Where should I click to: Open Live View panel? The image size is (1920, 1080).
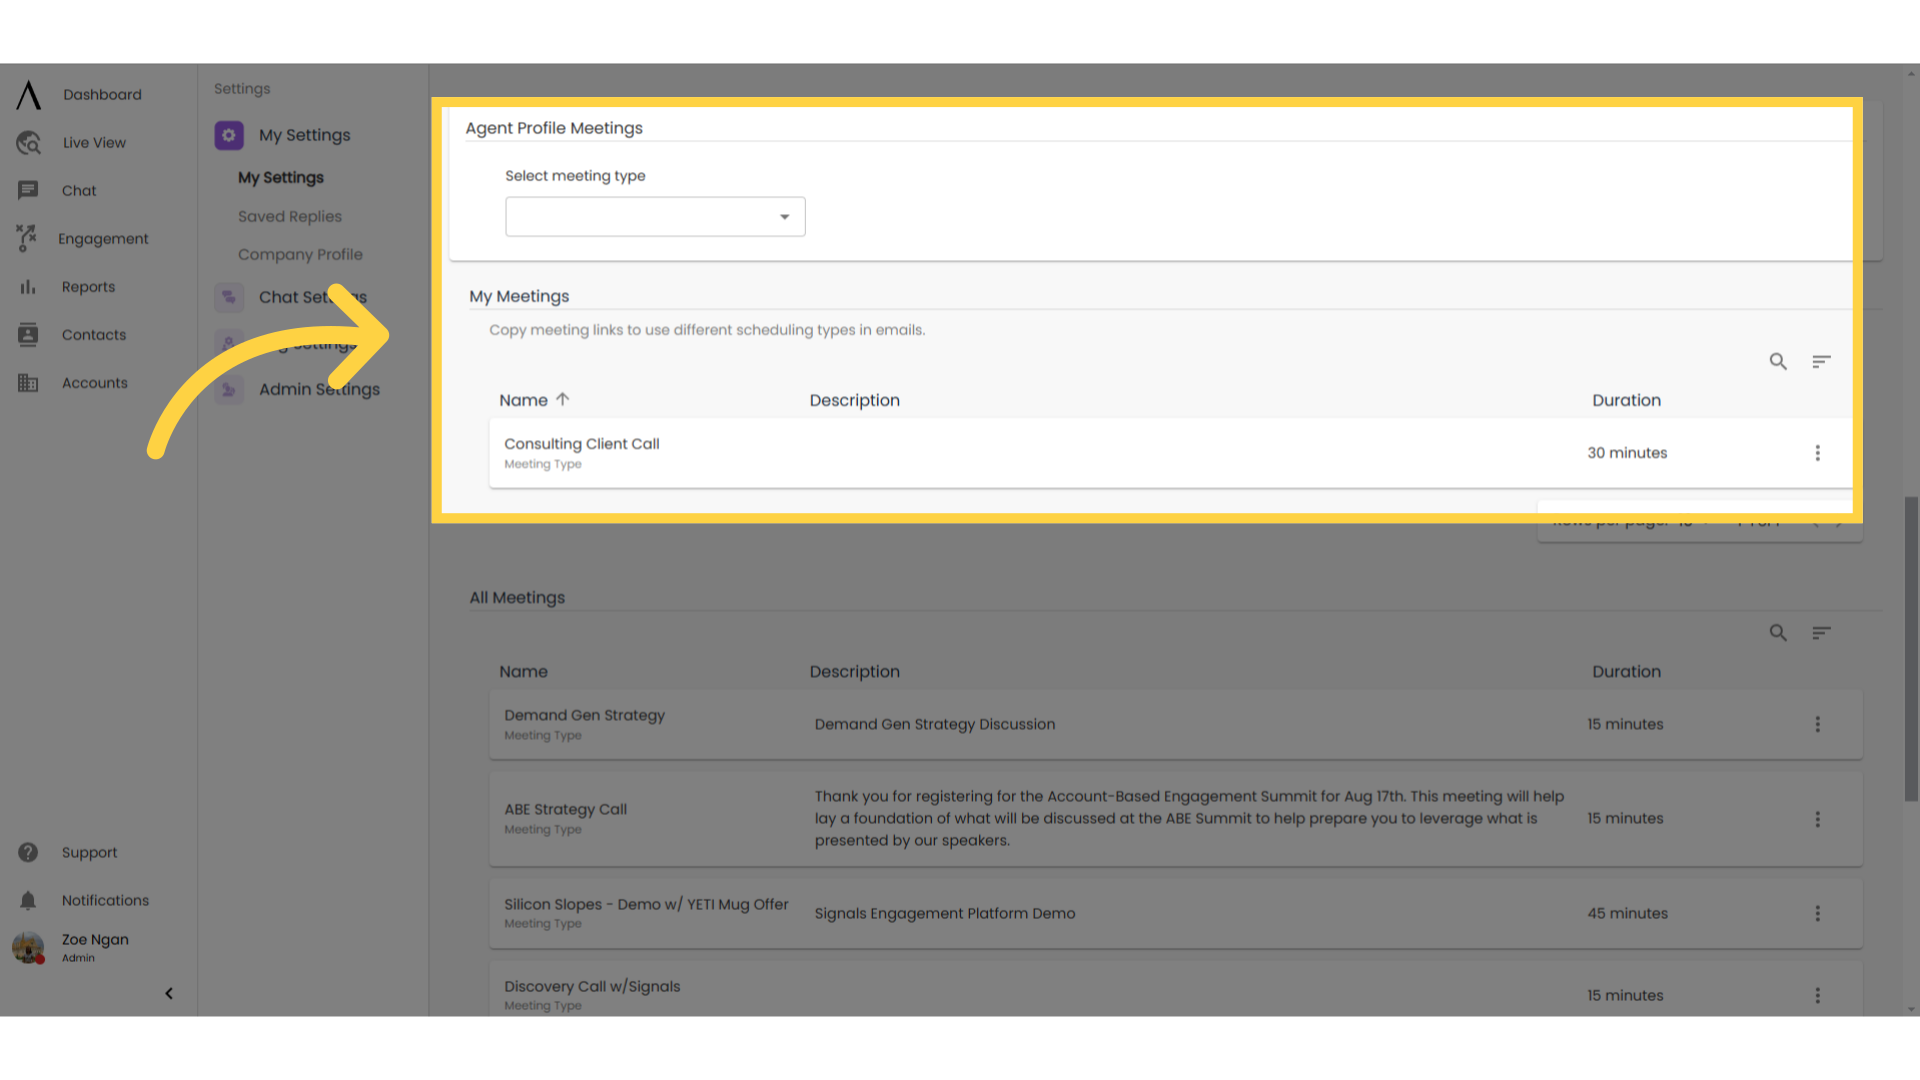tap(92, 142)
